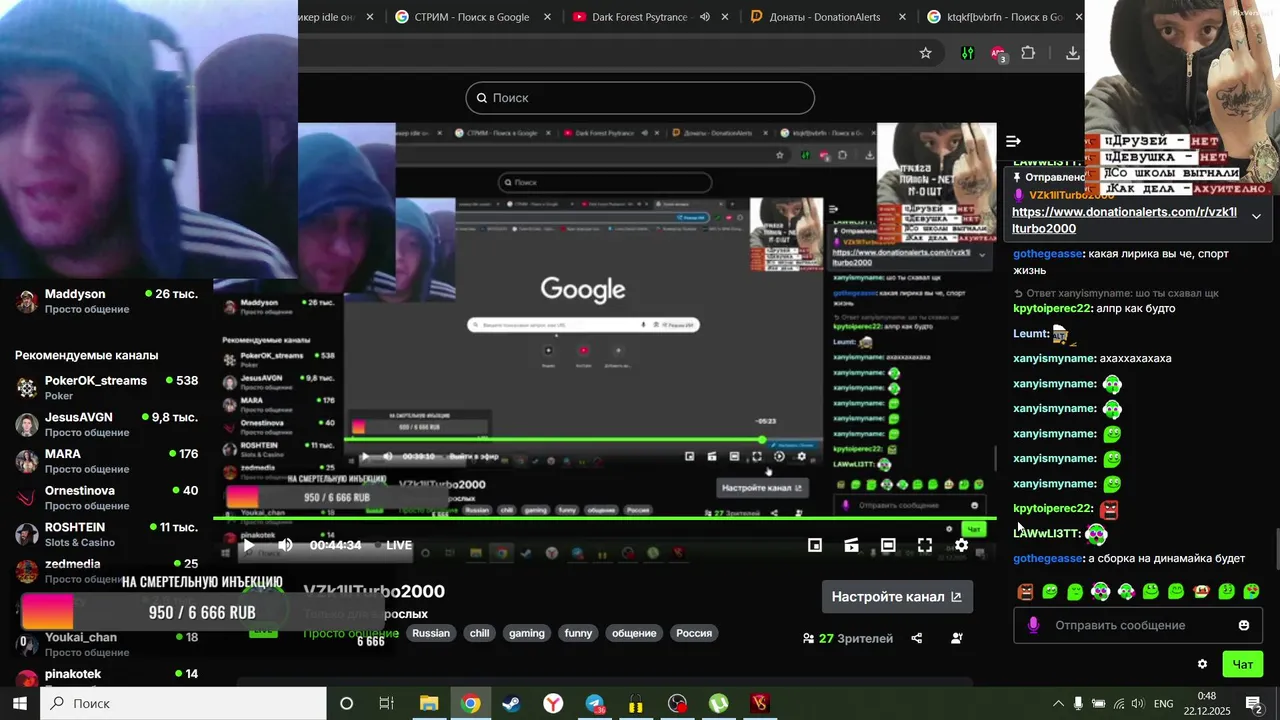Close the Донаты - DonationAlerts tab
Viewport: 1280px width, 720px height.
coord(903,17)
